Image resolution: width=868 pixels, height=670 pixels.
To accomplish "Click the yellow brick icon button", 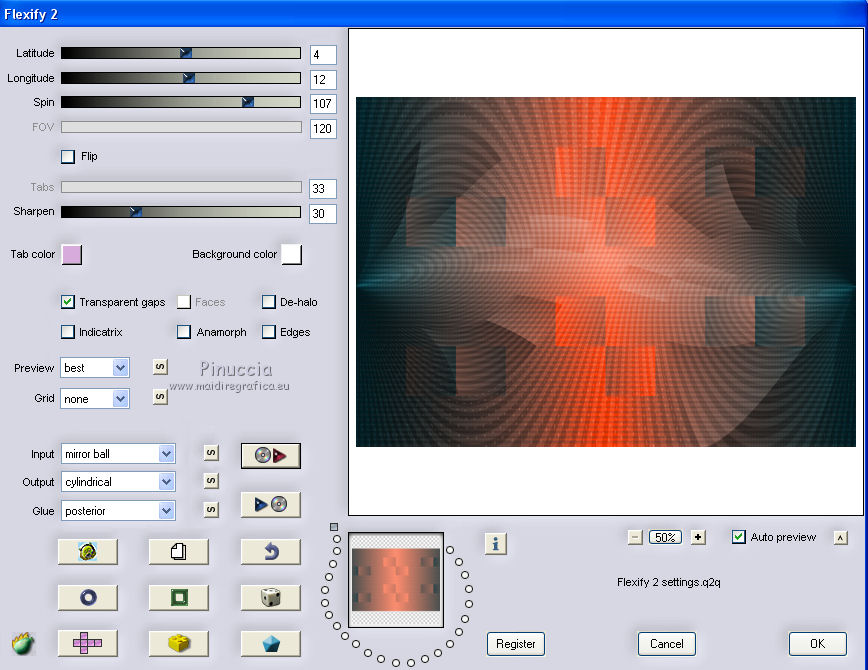I will (178, 643).
